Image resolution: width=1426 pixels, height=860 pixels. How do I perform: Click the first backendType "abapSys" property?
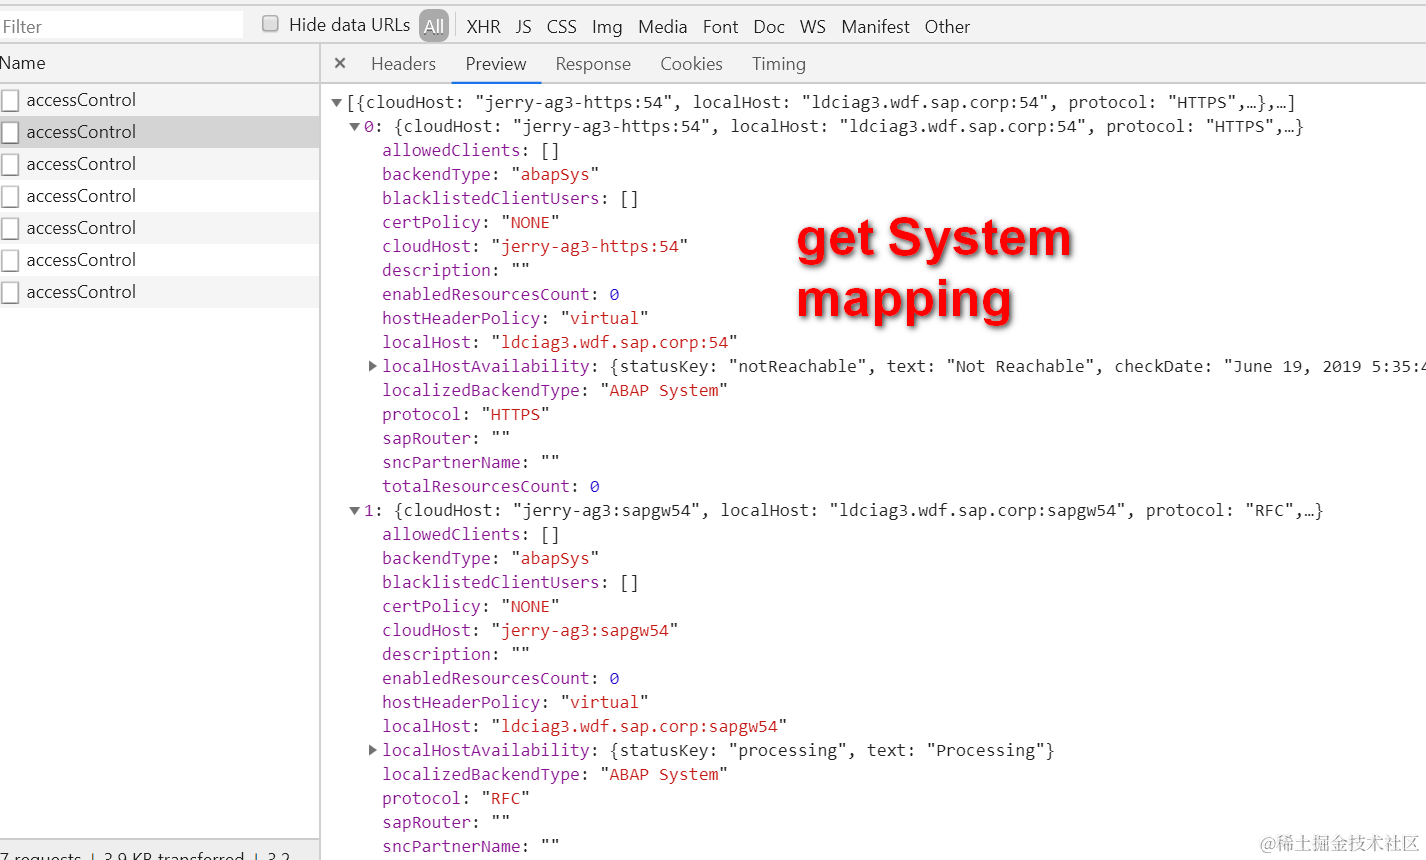click(x=490, y=174)
